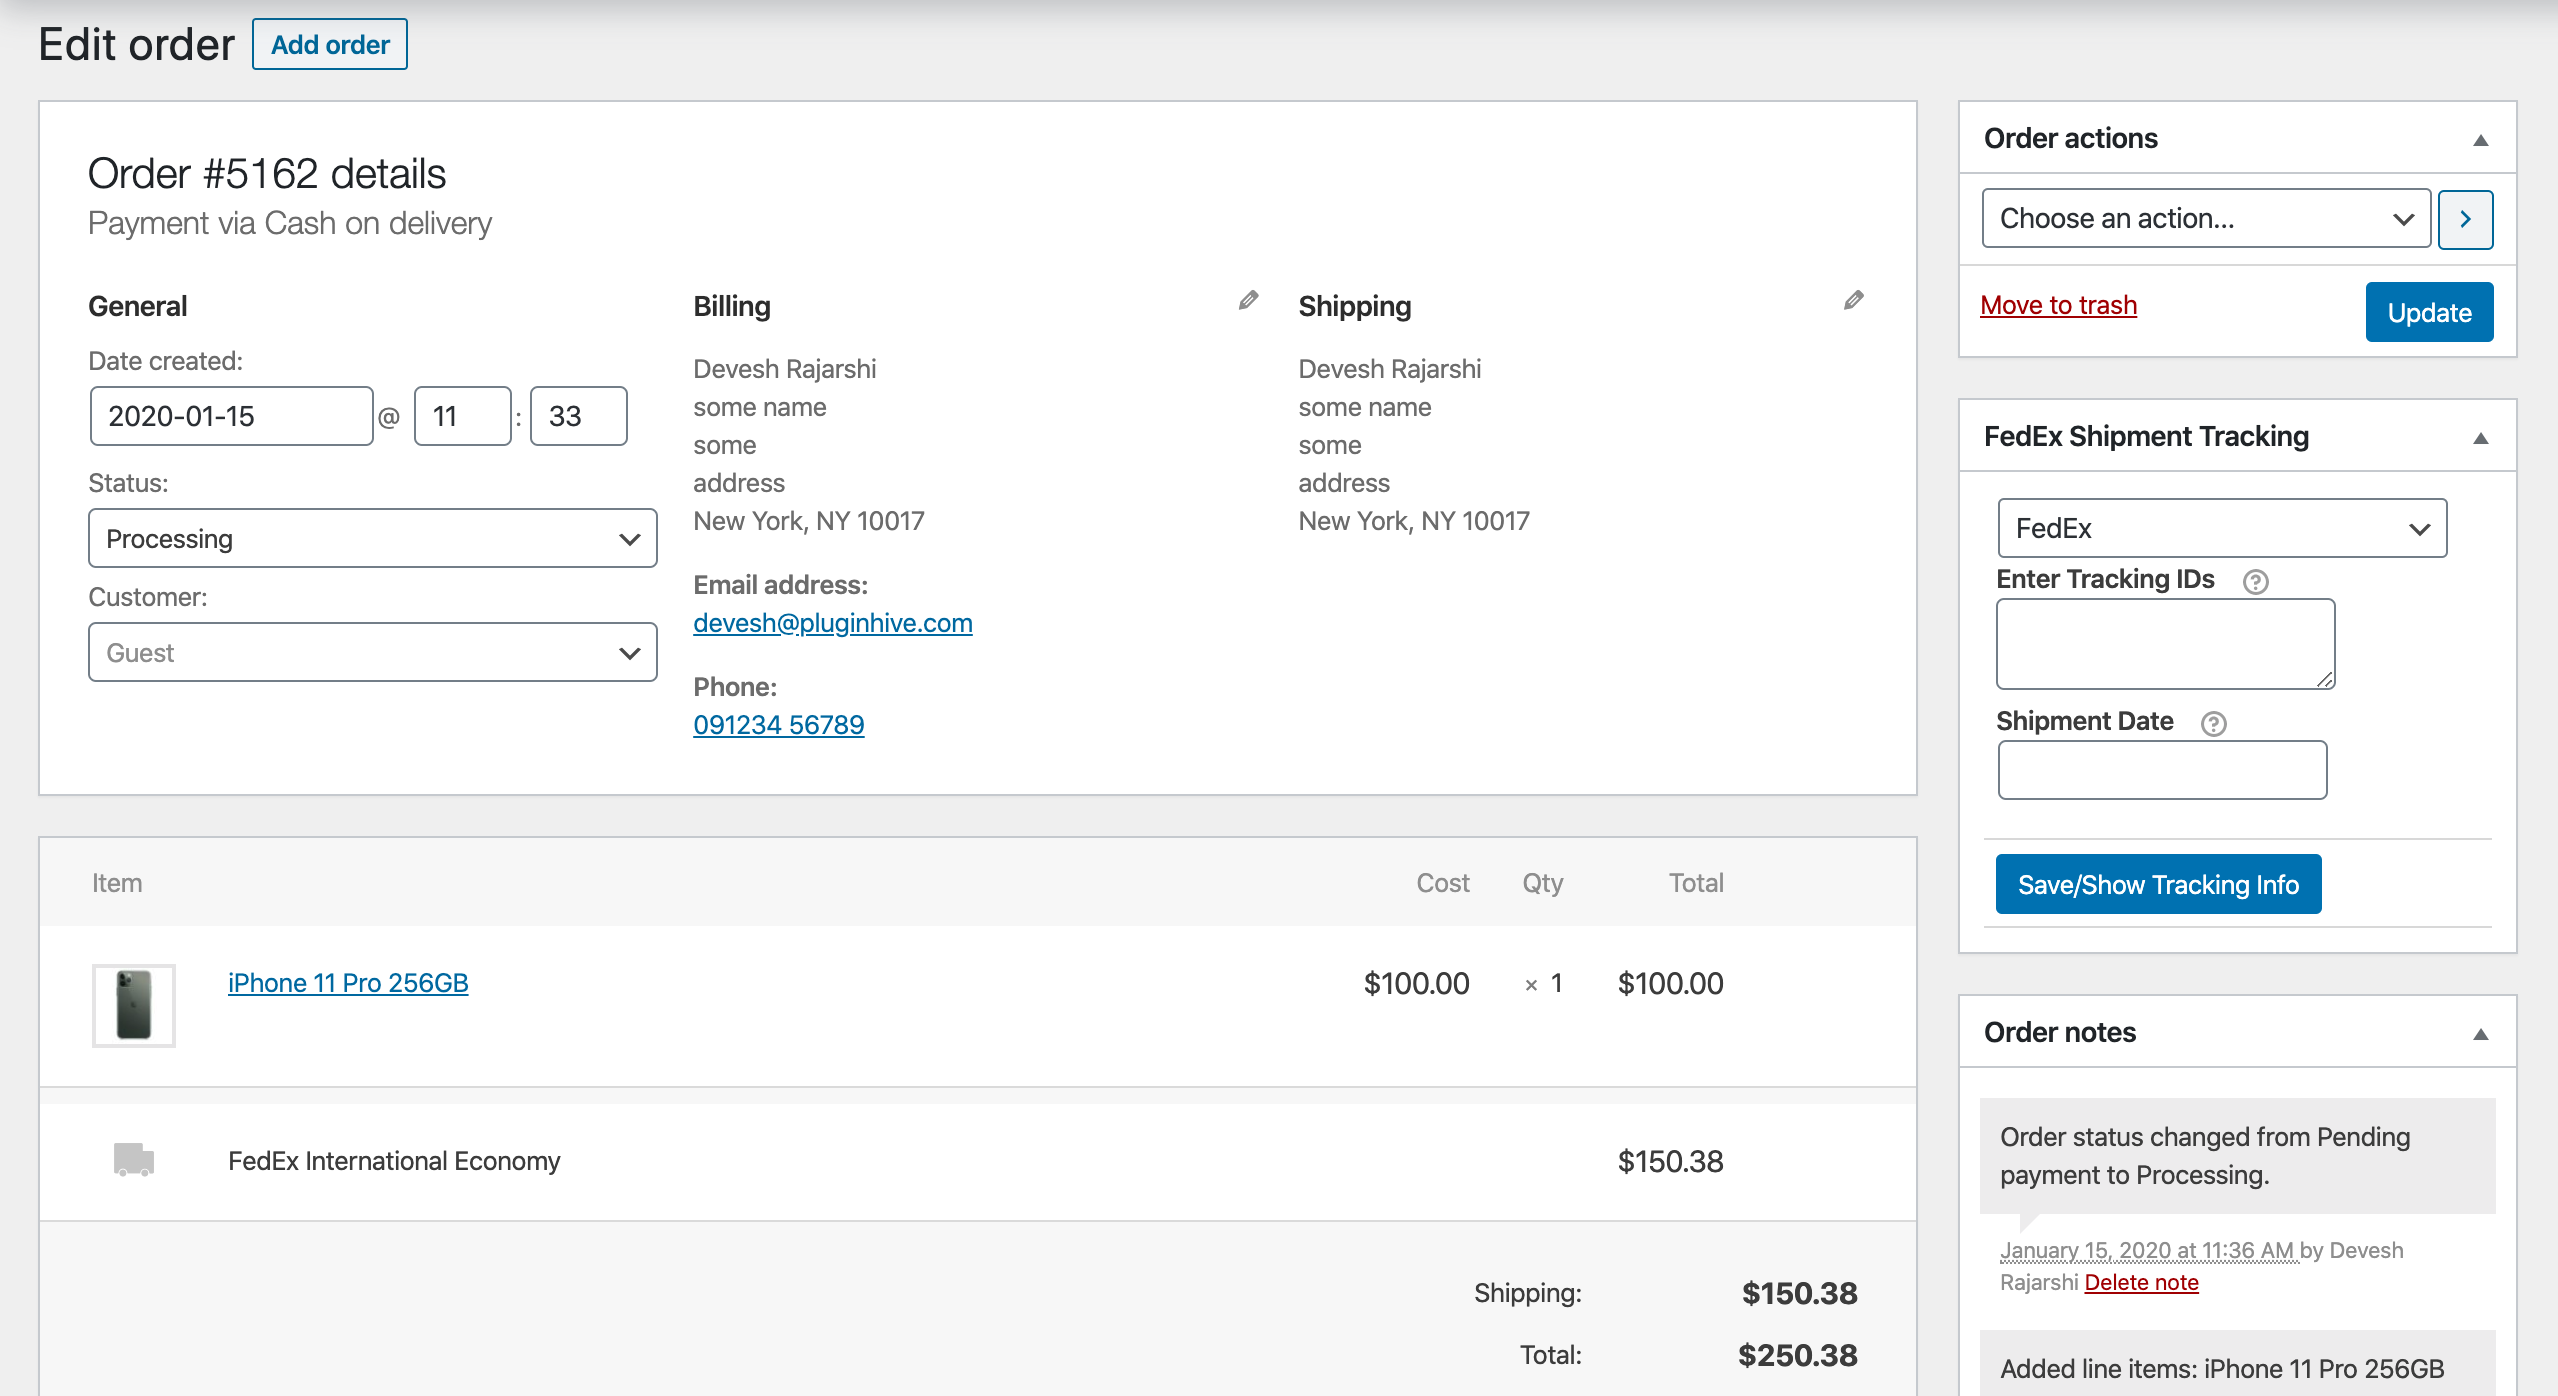
Task: Click the shipping truck icon
Action: pos(133,1159)
